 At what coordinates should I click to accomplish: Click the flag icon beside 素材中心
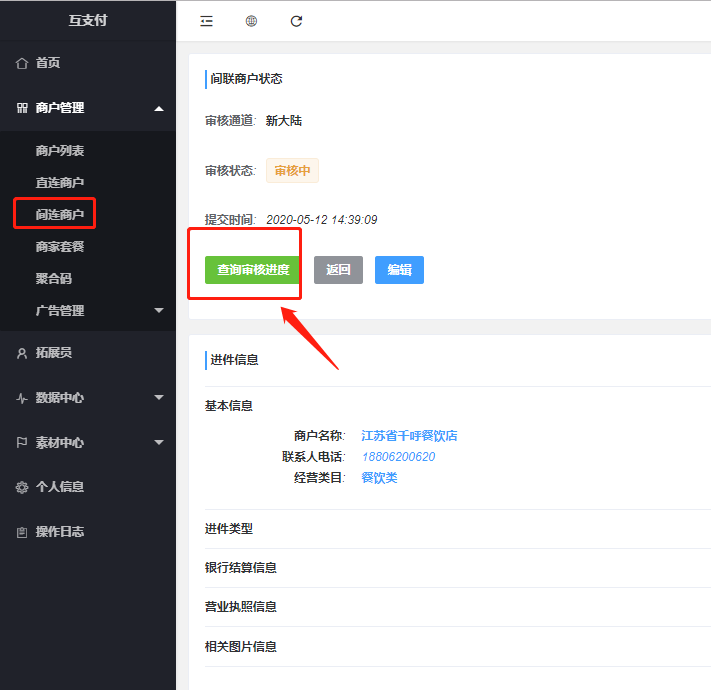click(22, 442)
